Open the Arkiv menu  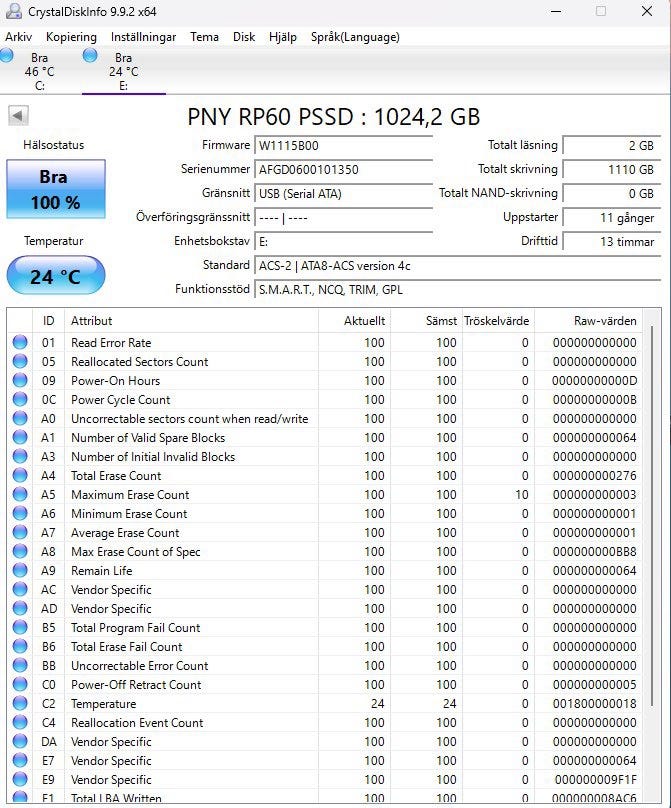[x=19, y=37]
